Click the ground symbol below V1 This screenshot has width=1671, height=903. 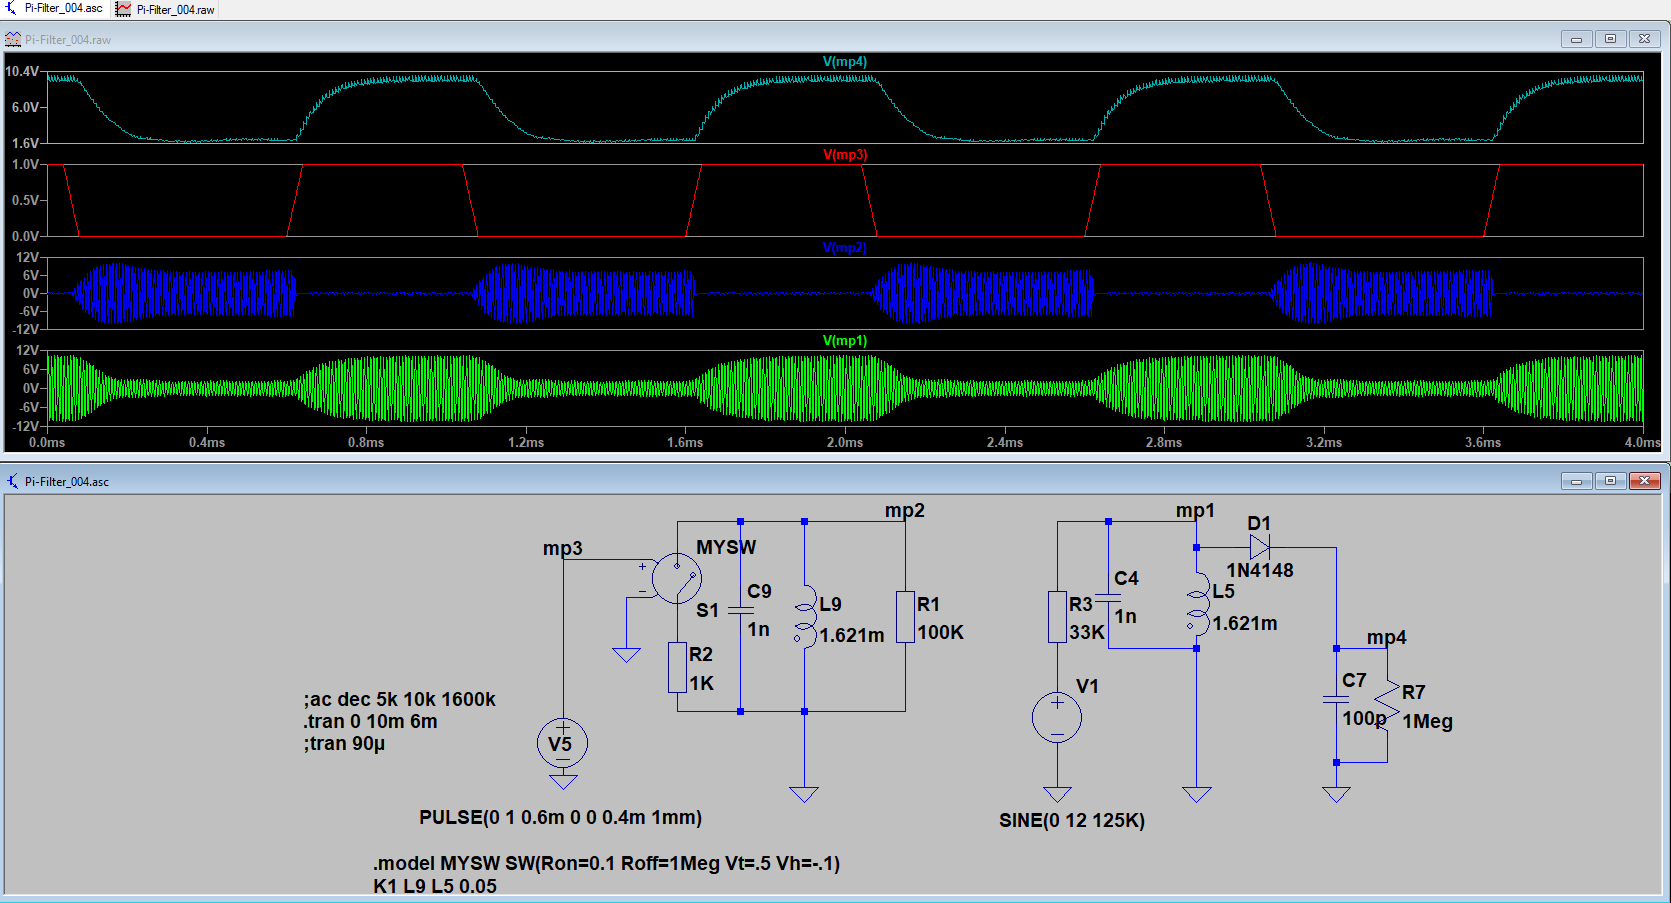pos(1057,794)
